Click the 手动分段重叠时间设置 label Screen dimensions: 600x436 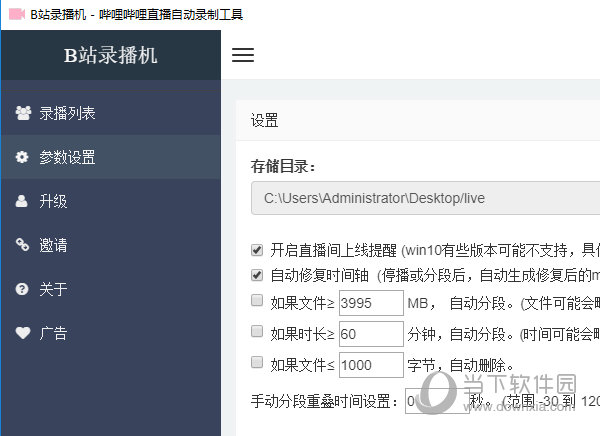(x=324, y=401)
